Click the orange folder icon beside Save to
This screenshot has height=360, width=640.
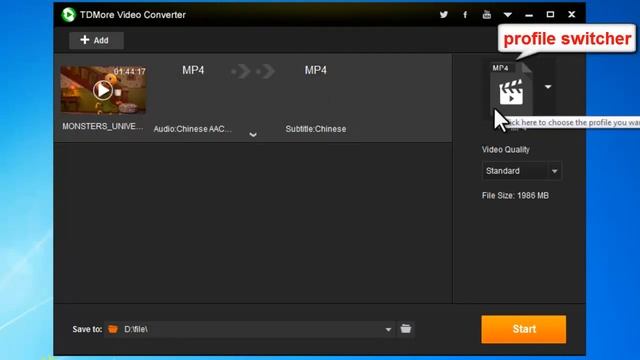pos(113,329)
